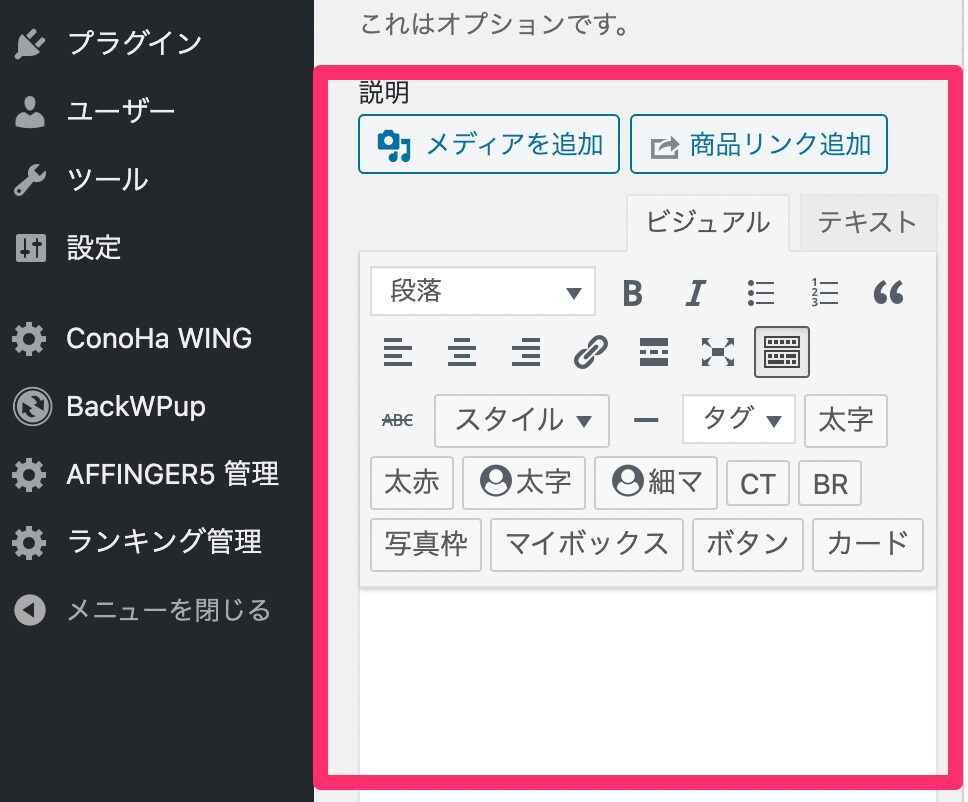Screen dimensions: 968x802
Task: Click the カード button
Action: pos(868,545)
